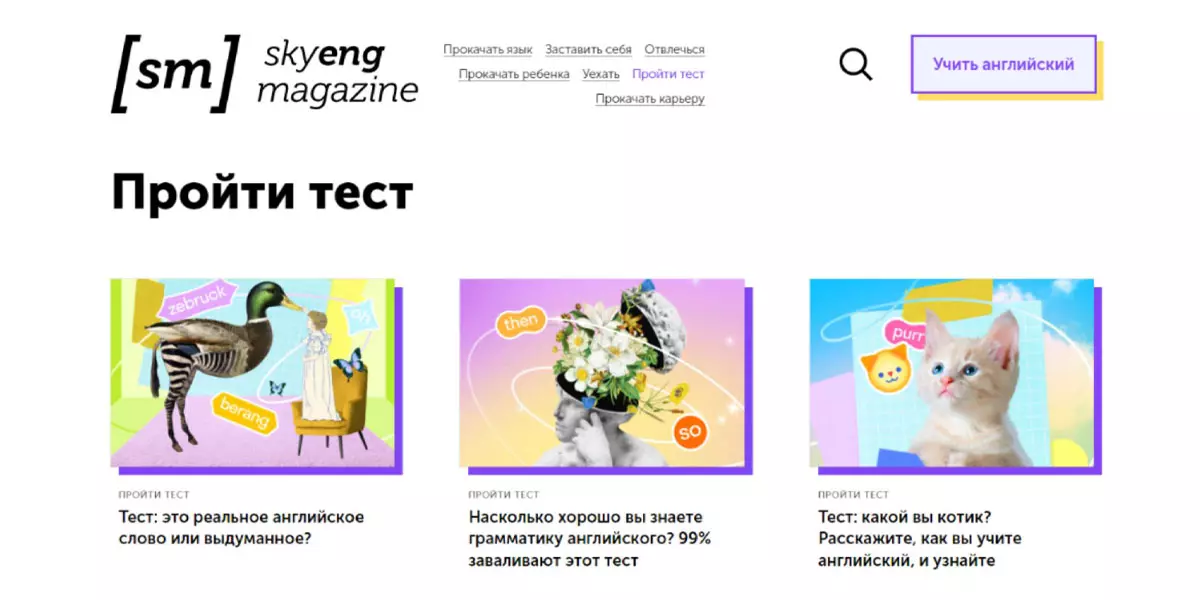Image resolution: width=1200 pixels, height=600 pixels.
Task: Click Пройти тест tag under flower-head image
Action: 503,495
